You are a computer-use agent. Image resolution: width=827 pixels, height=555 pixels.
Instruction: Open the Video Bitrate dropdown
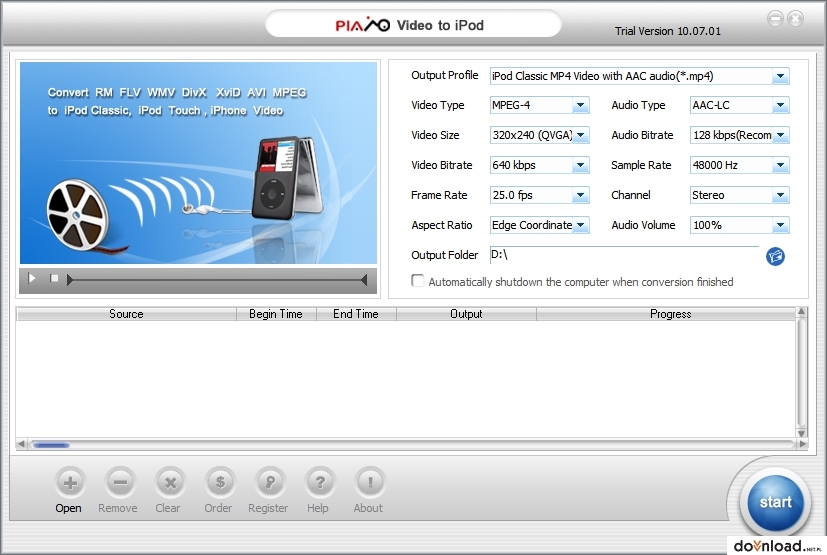point(580,166)
